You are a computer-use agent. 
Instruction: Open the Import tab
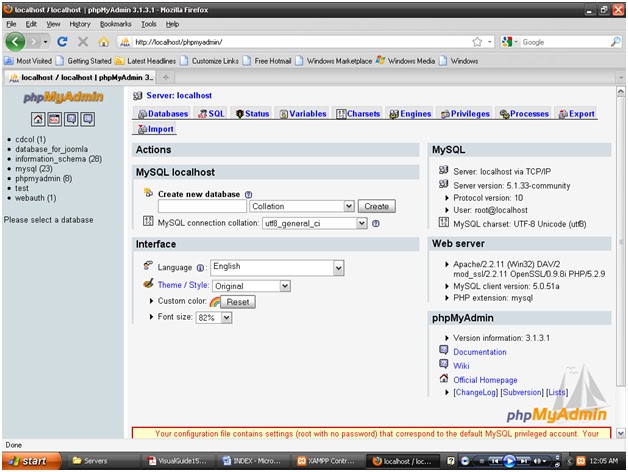point(155,129)
